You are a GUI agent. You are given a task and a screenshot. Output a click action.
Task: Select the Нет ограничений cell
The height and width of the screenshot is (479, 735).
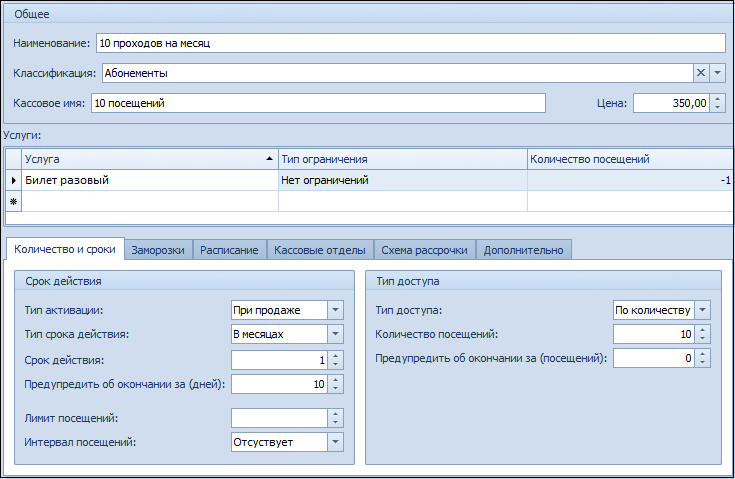tap(403, 180)
